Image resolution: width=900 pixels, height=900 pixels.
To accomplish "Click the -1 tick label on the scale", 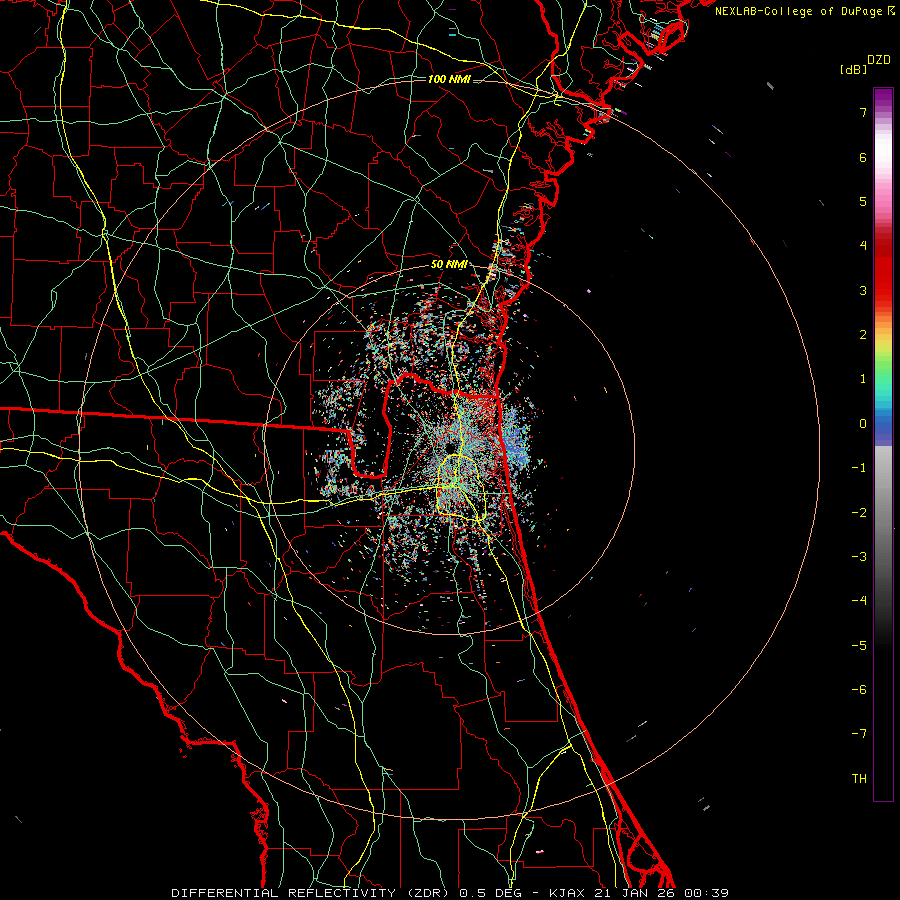I will (859, 468).
